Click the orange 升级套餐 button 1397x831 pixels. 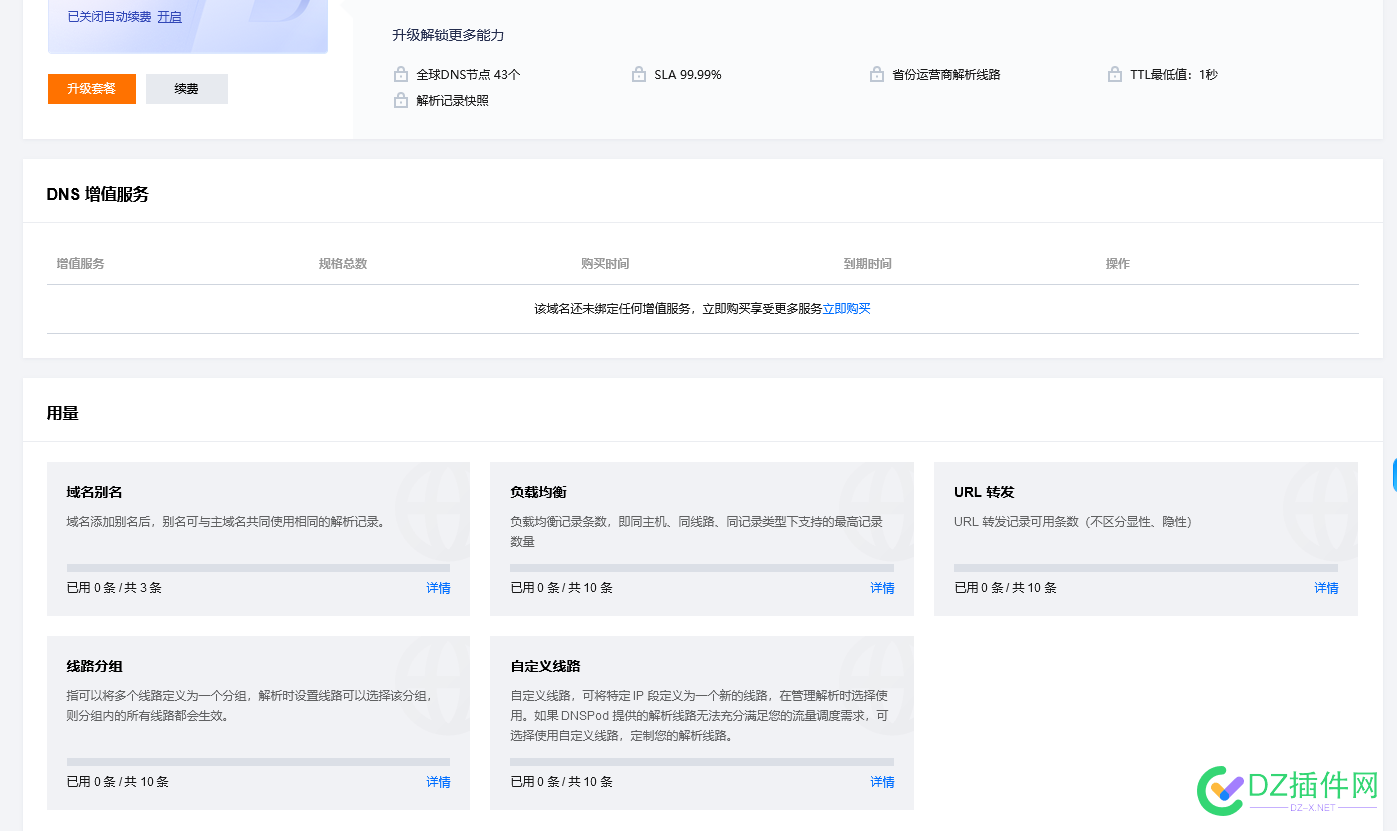pos(92,89)
